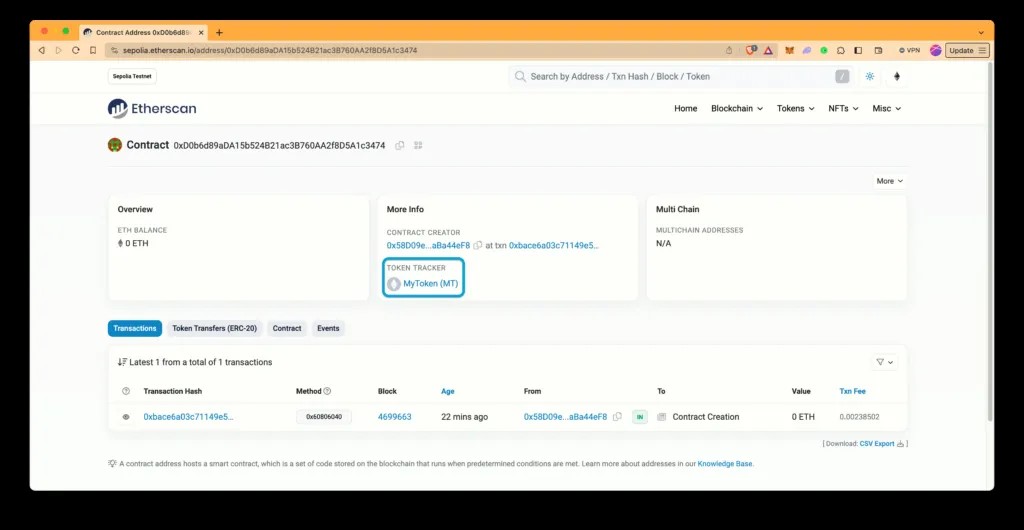The image size is (1024, 530).
Task: Copy the From address in the transaction row
Action: coord(617,416)
